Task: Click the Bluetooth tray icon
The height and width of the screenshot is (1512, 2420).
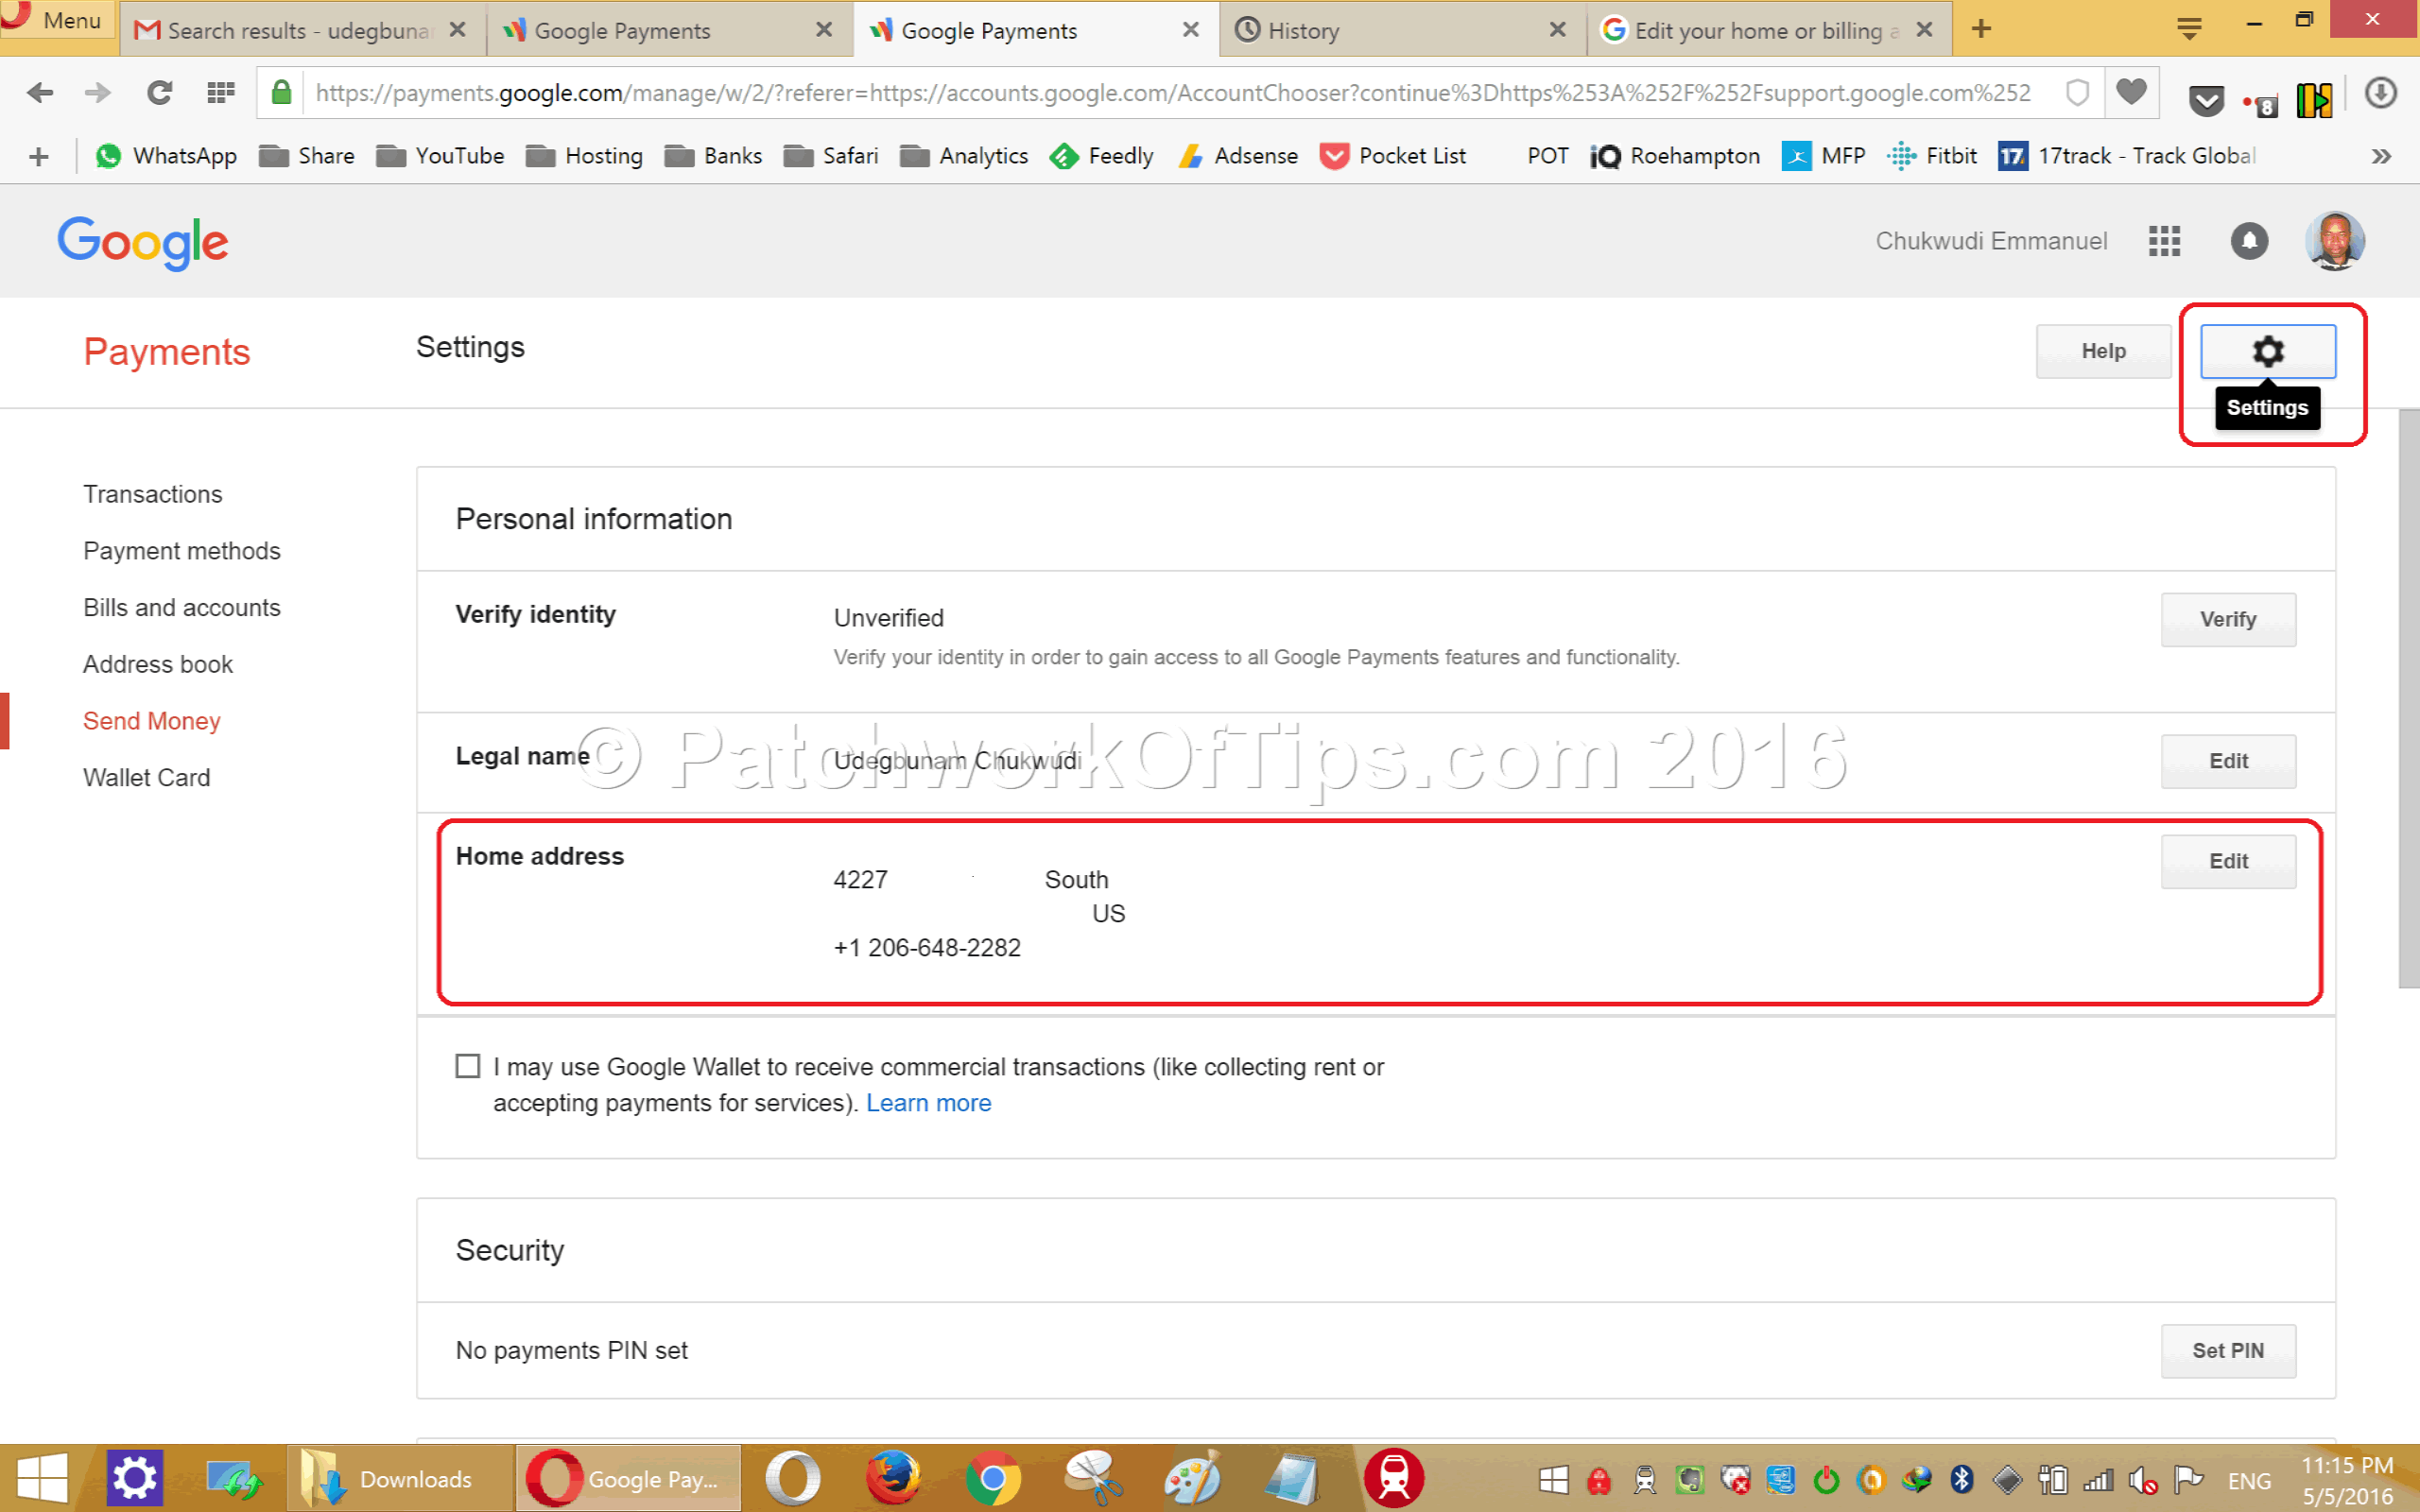Action: (x=1961, y=1480)
